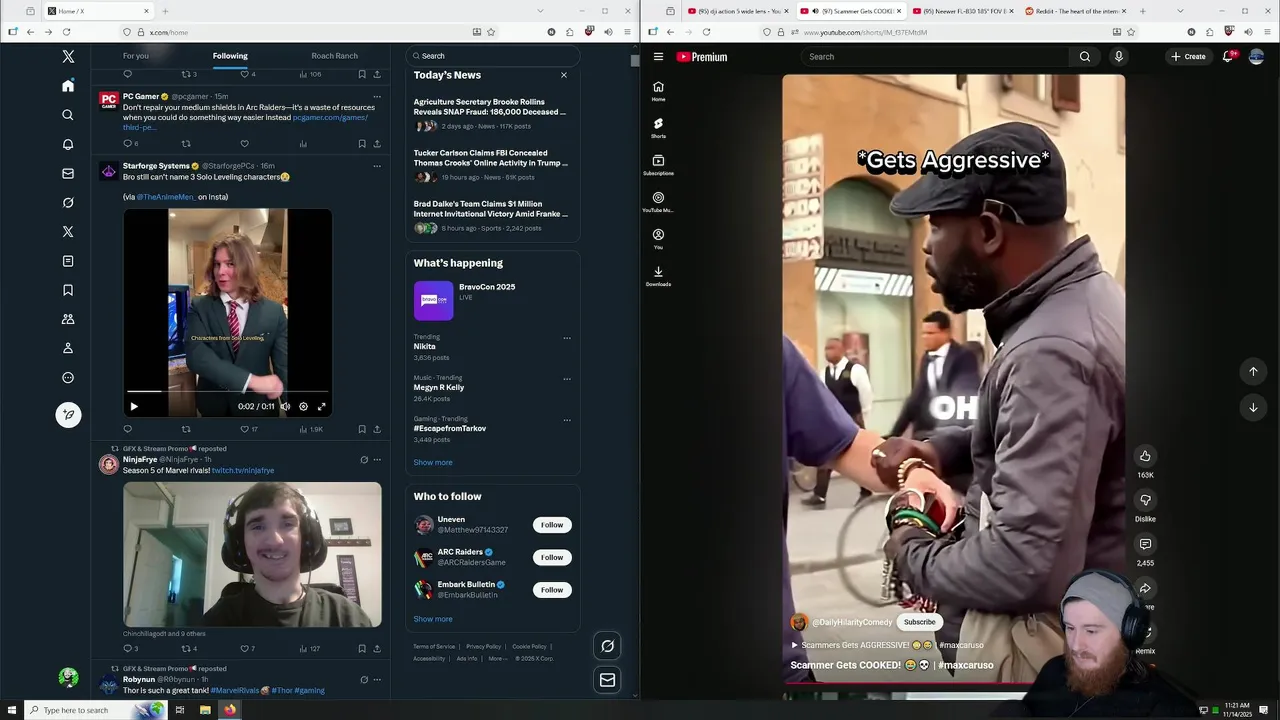This screenshot has width=1280, height=720.
Task: Open more options on NinjaFrye post
Action: (377, 460)
